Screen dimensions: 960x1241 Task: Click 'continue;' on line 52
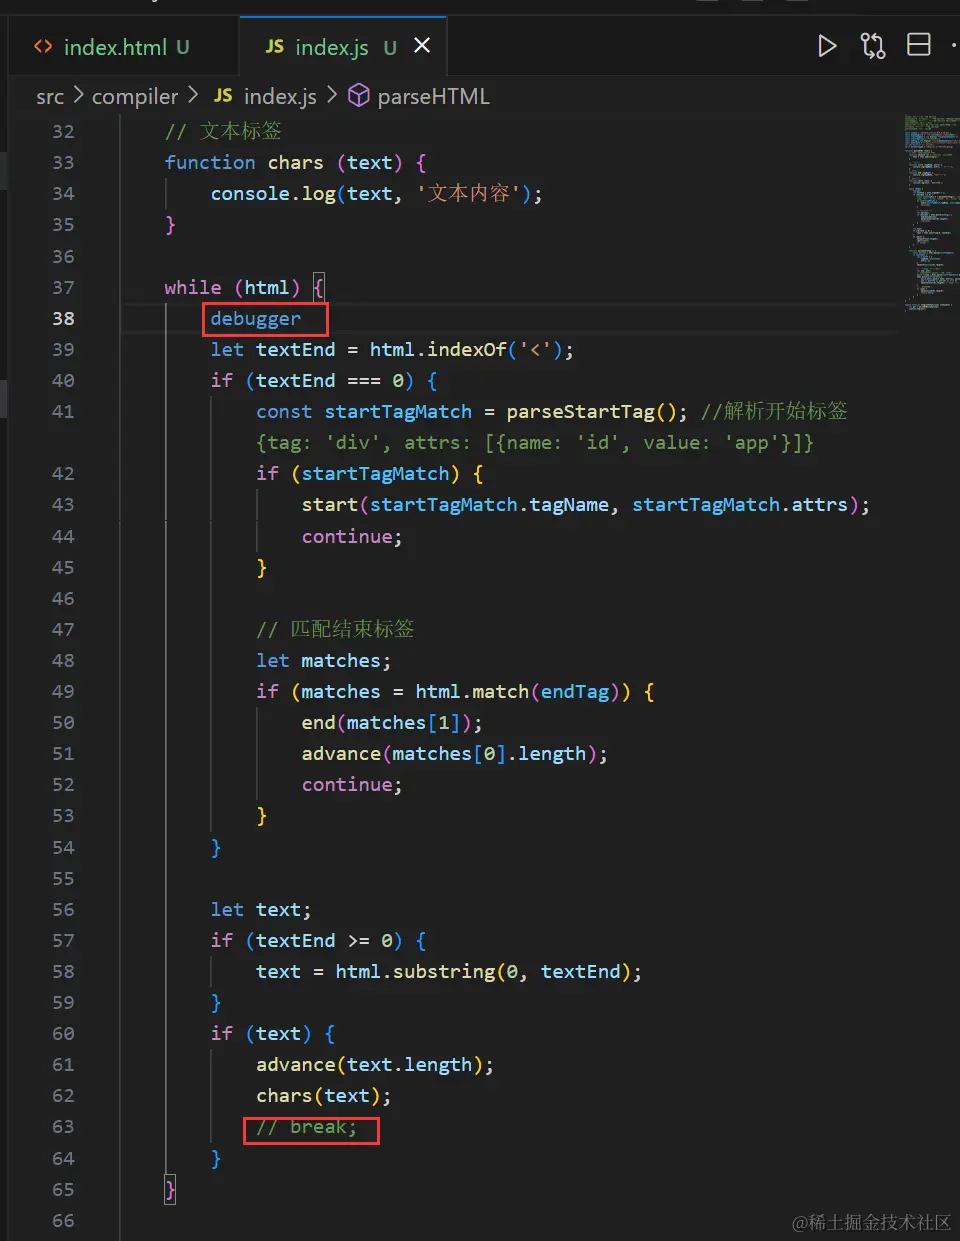[352, 785]
